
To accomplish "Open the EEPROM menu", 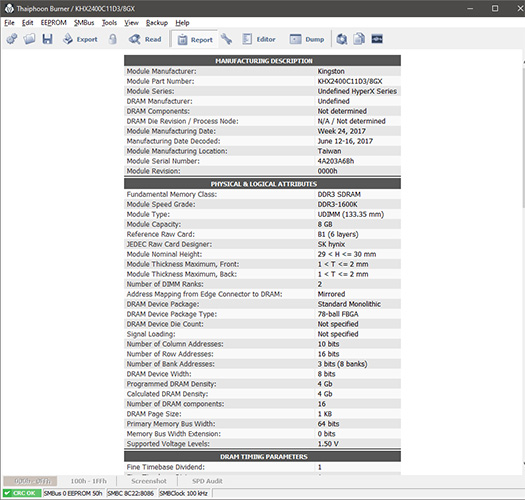I will coord(54,23).
